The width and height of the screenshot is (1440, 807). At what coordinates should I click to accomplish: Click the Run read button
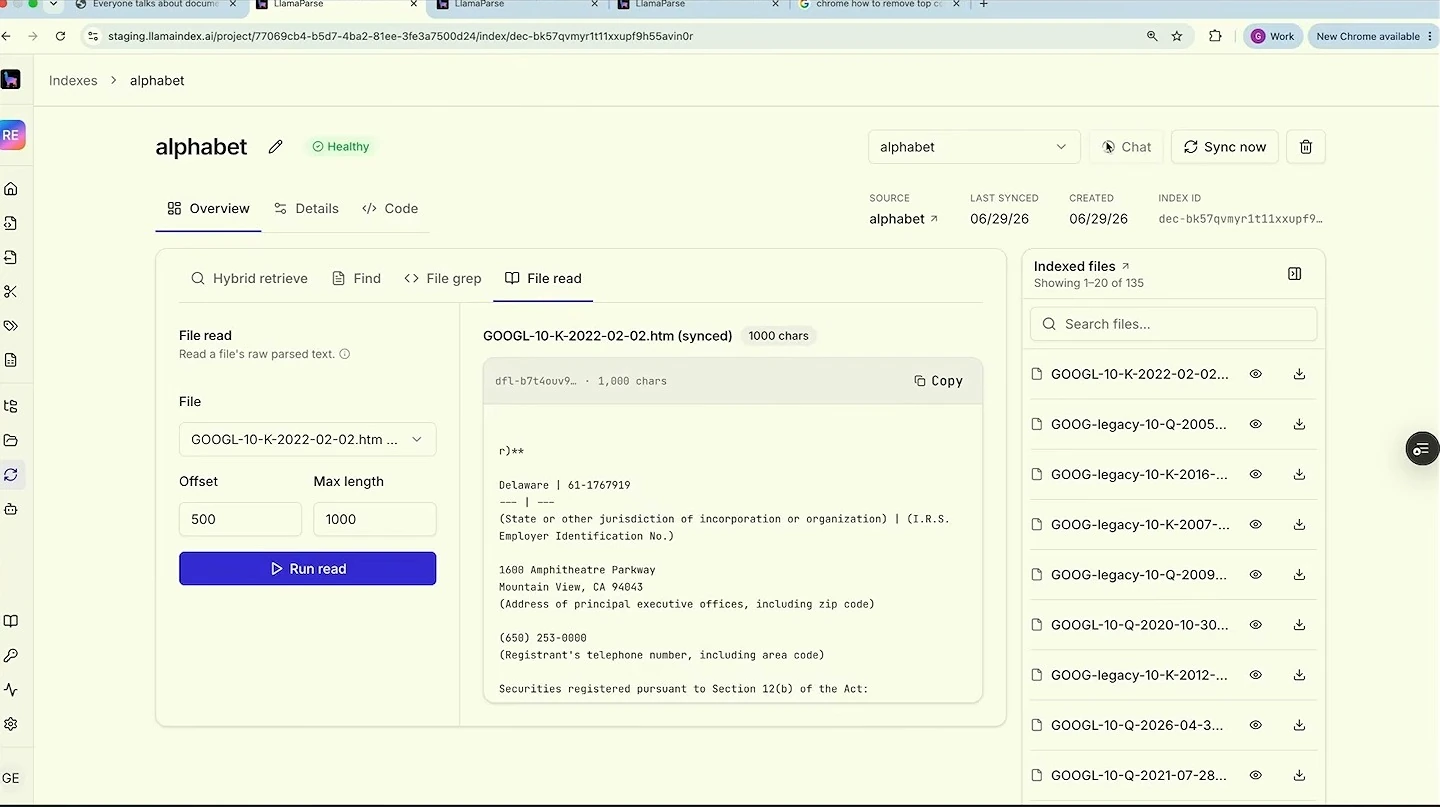(307, 569)
